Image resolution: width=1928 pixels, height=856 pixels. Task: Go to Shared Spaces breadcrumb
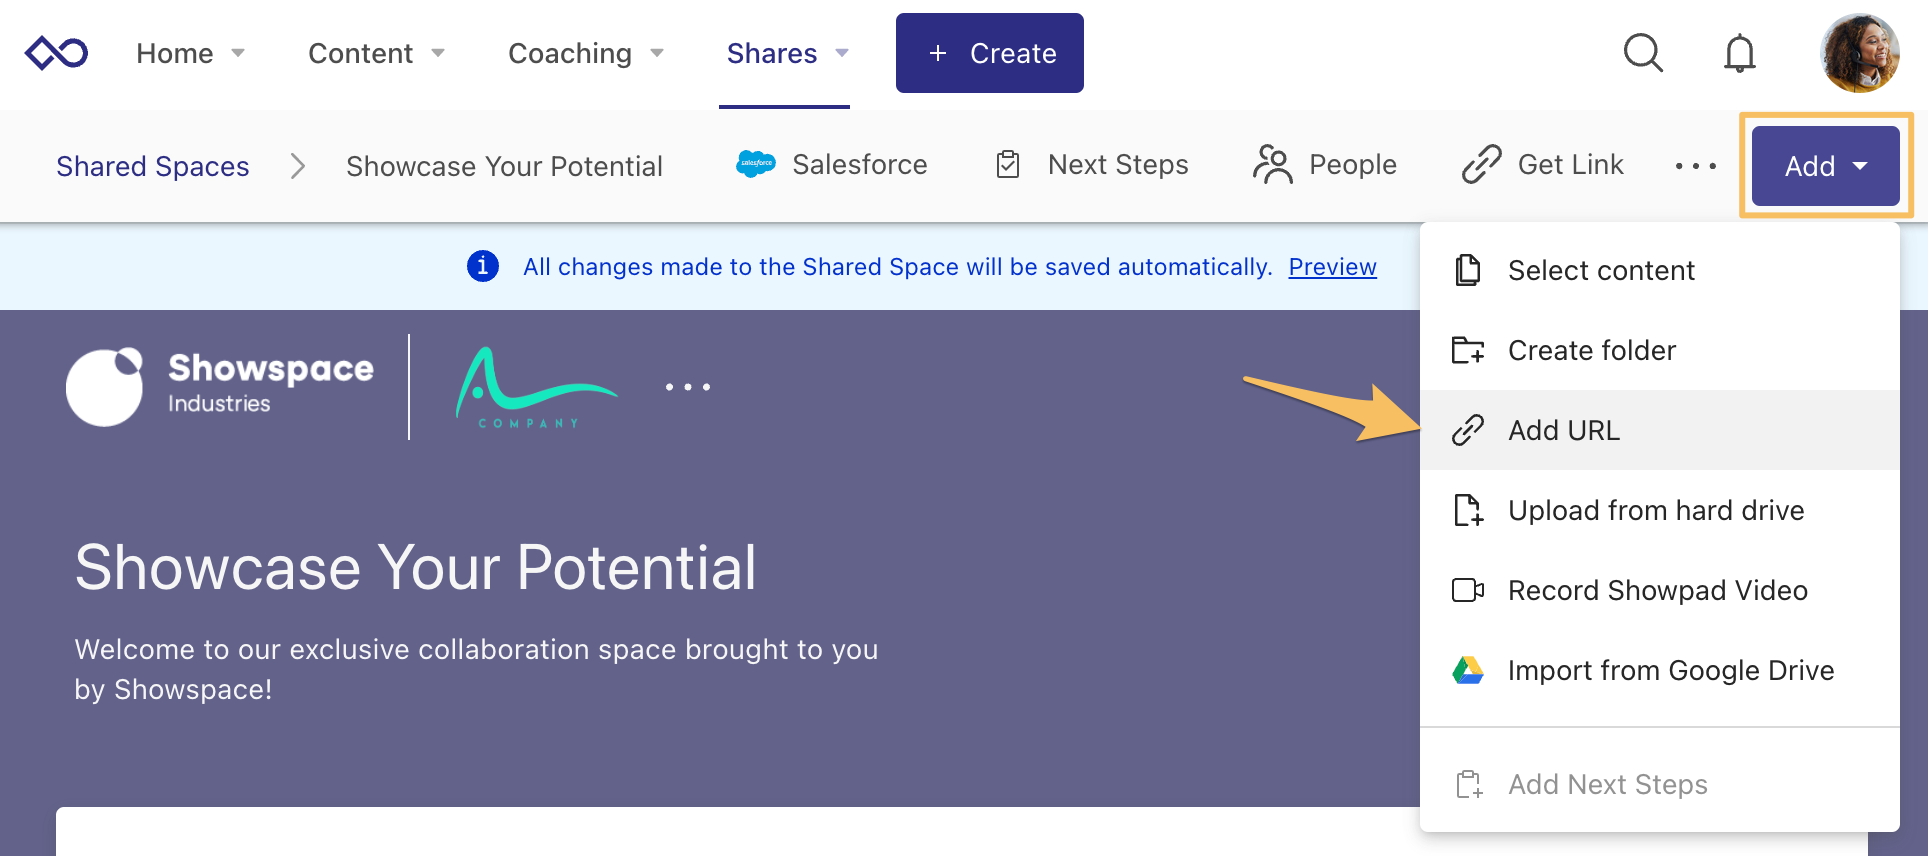[153, 166]
